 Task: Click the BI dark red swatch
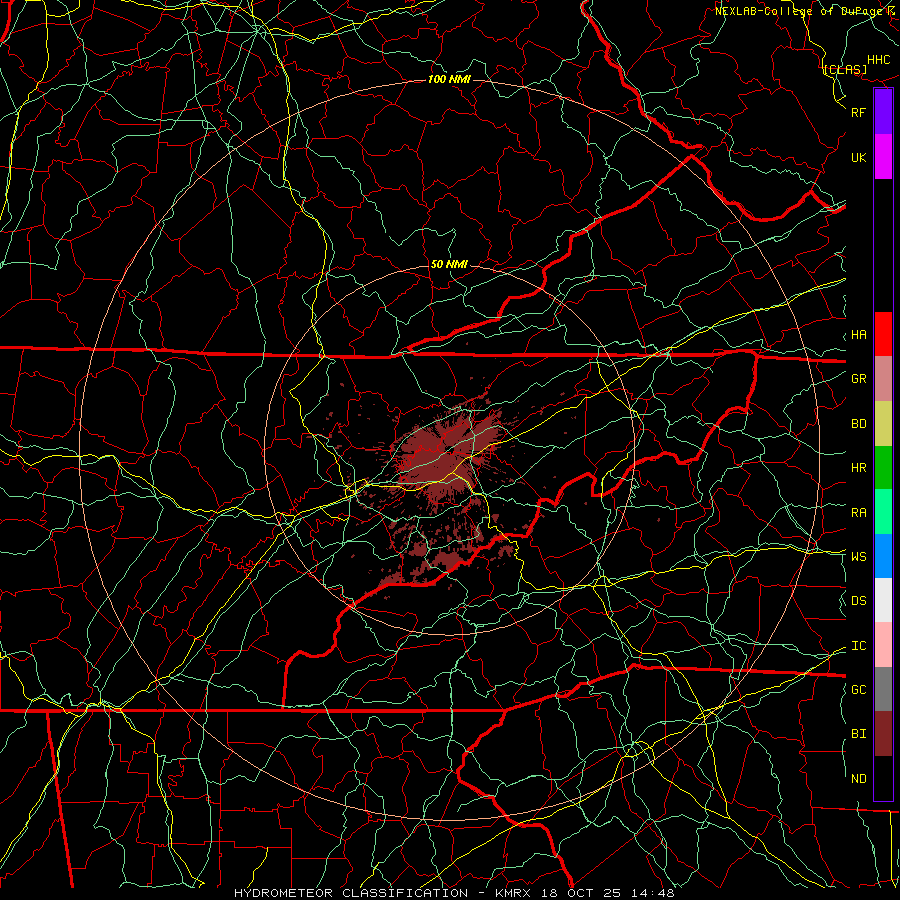[x=883, y=734]
